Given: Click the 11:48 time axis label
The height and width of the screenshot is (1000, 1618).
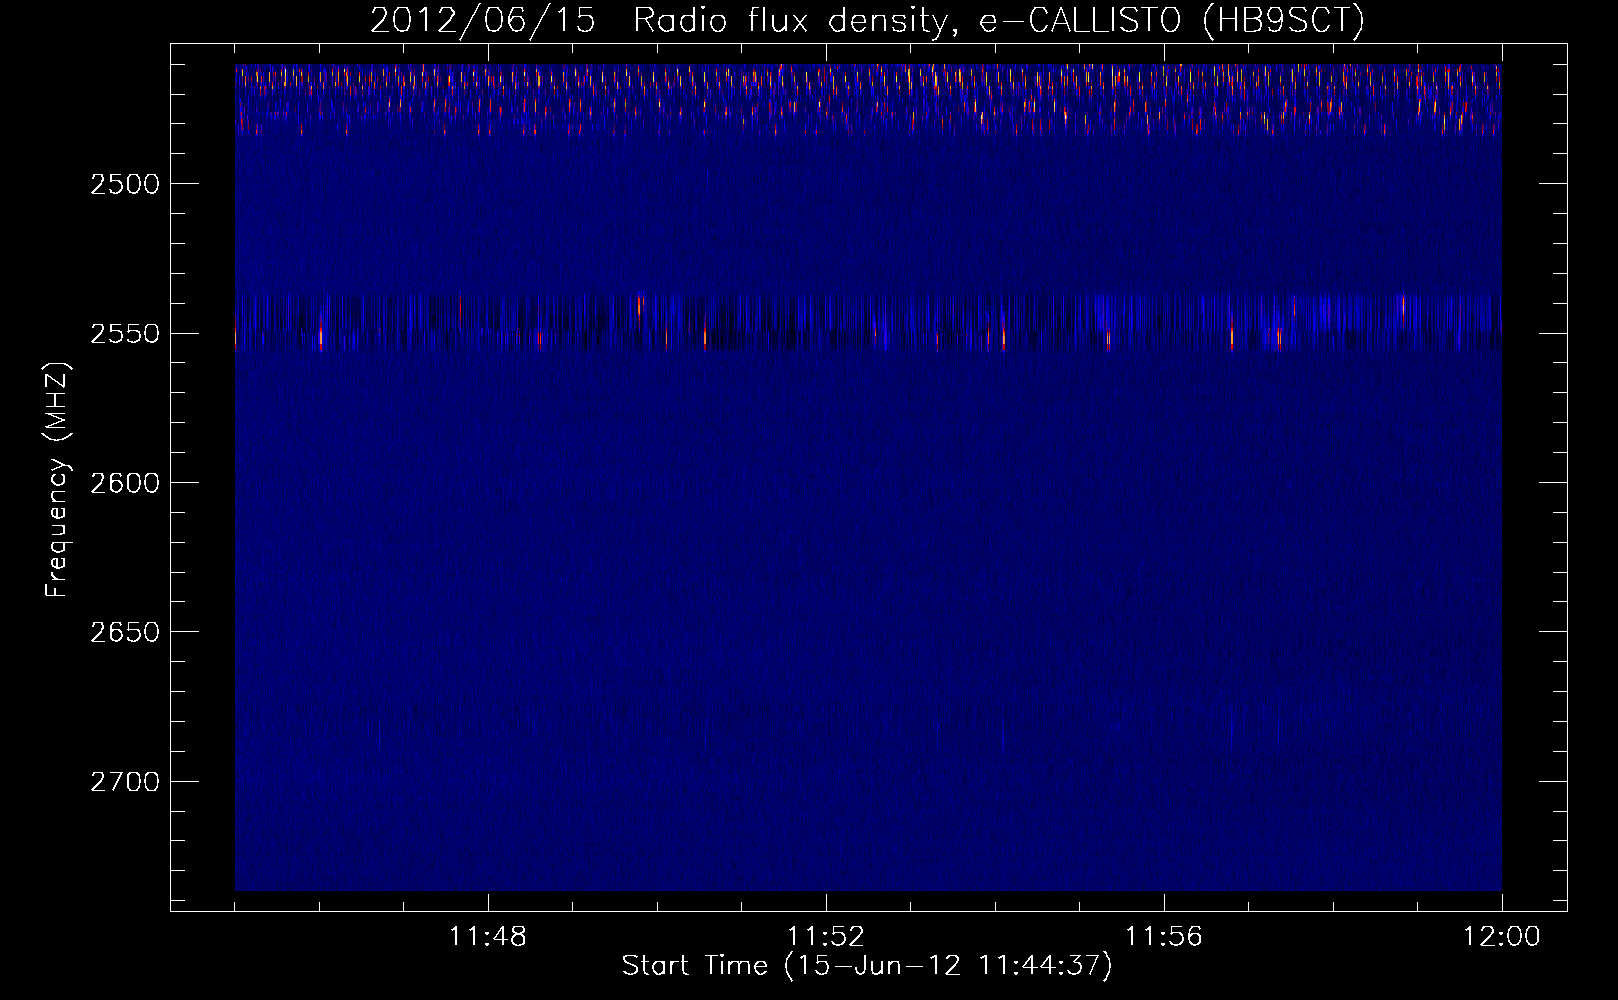Looking at the screenshot, I should click(488, 937).
